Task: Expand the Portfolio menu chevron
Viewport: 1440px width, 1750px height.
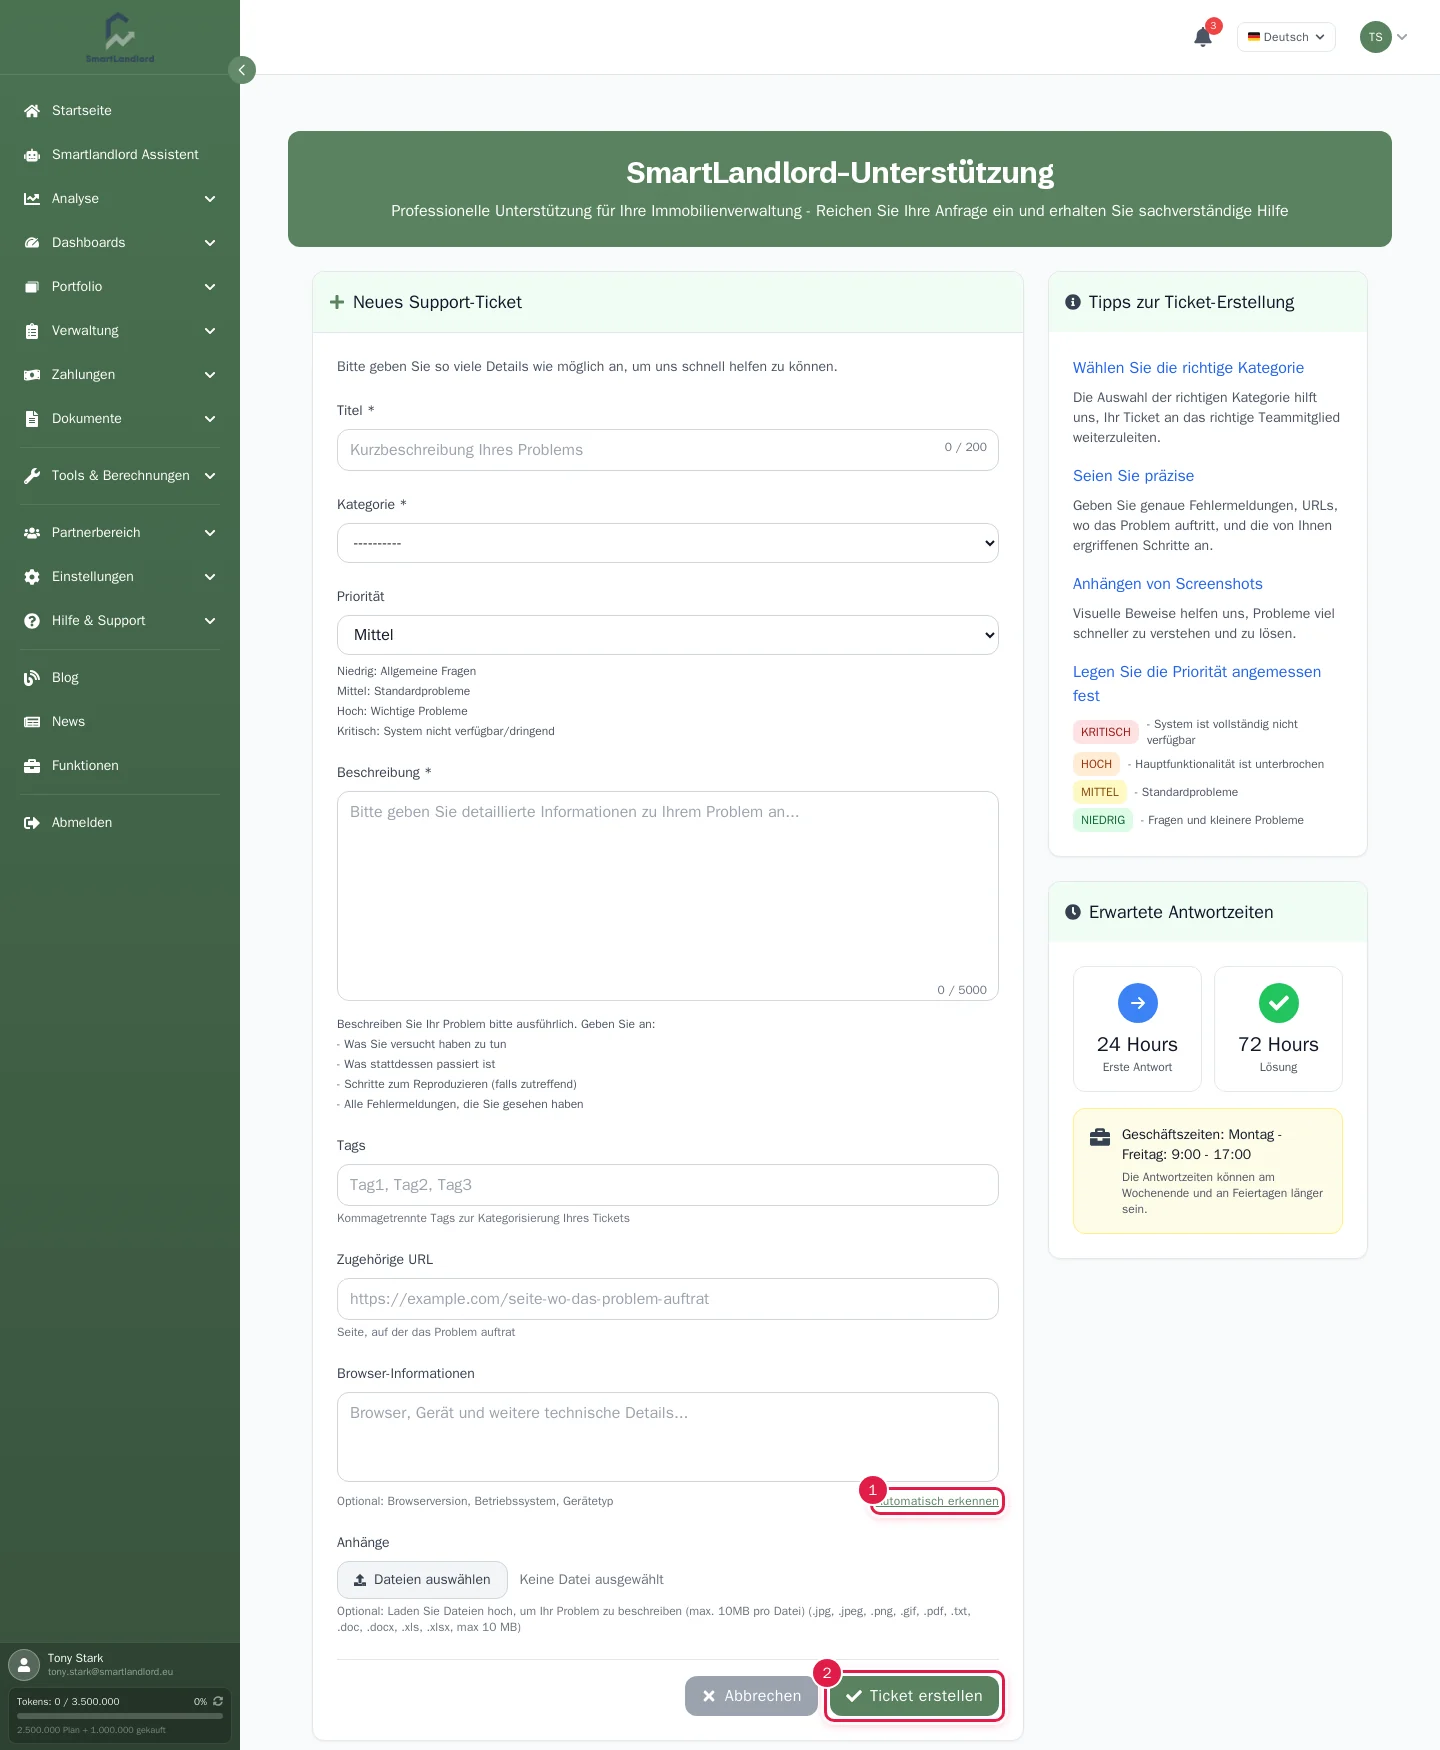Action: pos(210,287)
